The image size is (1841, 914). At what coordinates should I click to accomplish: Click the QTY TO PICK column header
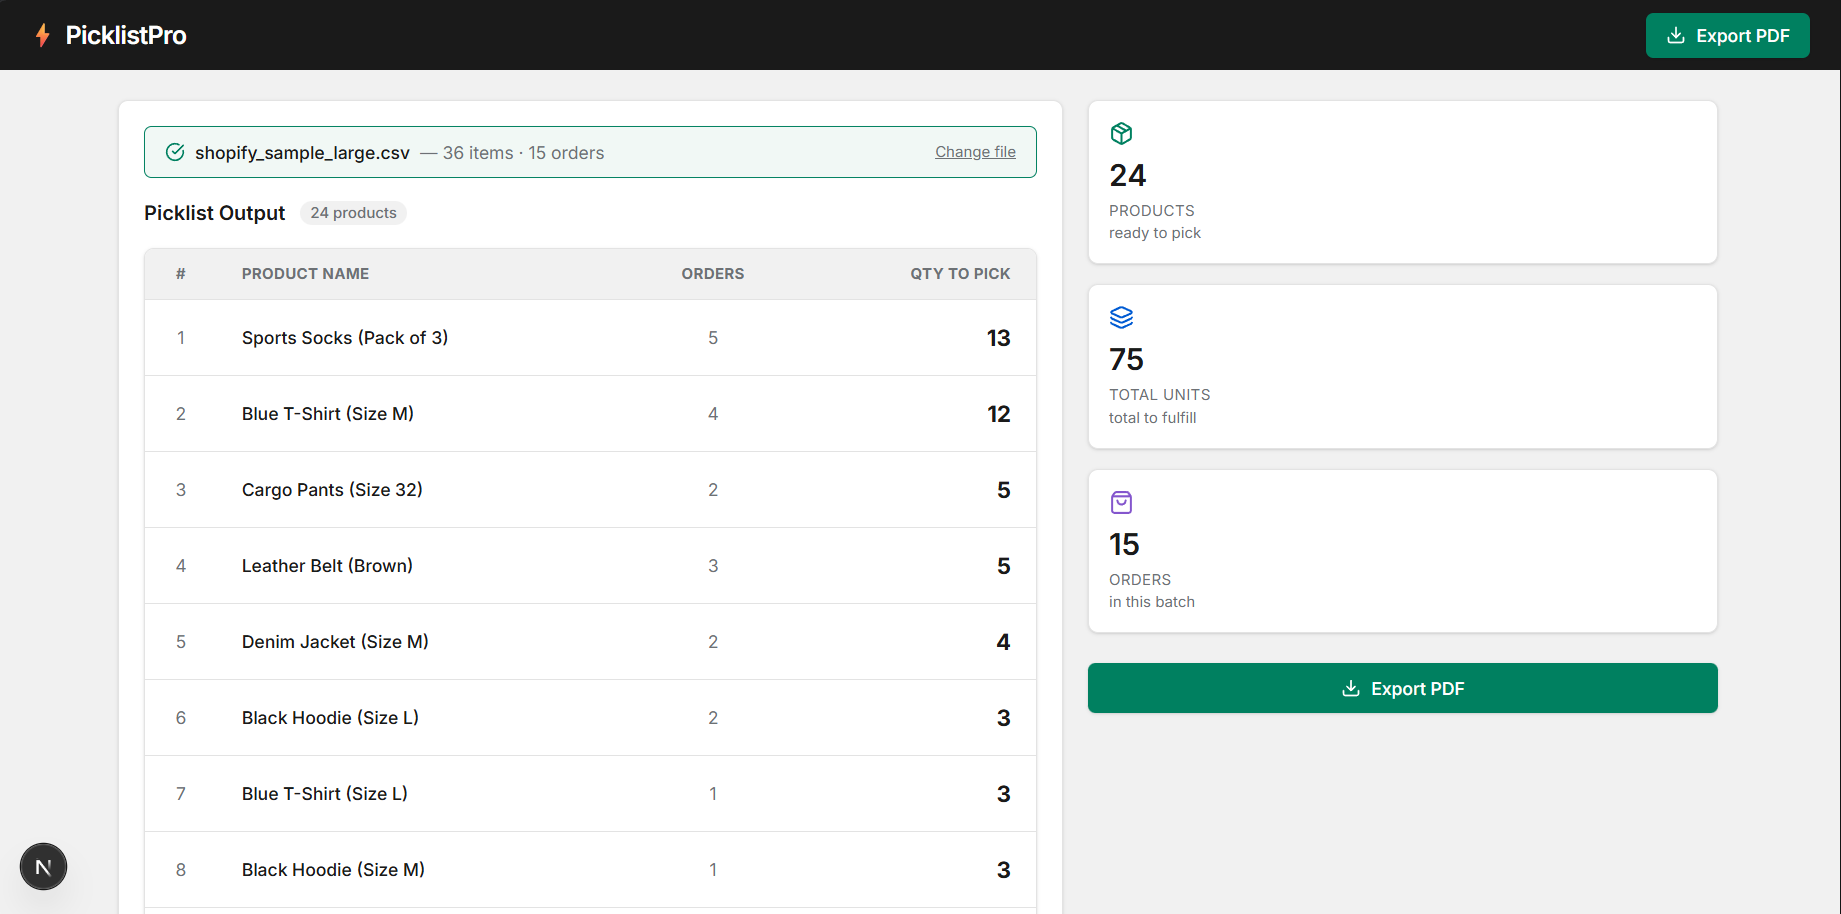tap(960, 274)
